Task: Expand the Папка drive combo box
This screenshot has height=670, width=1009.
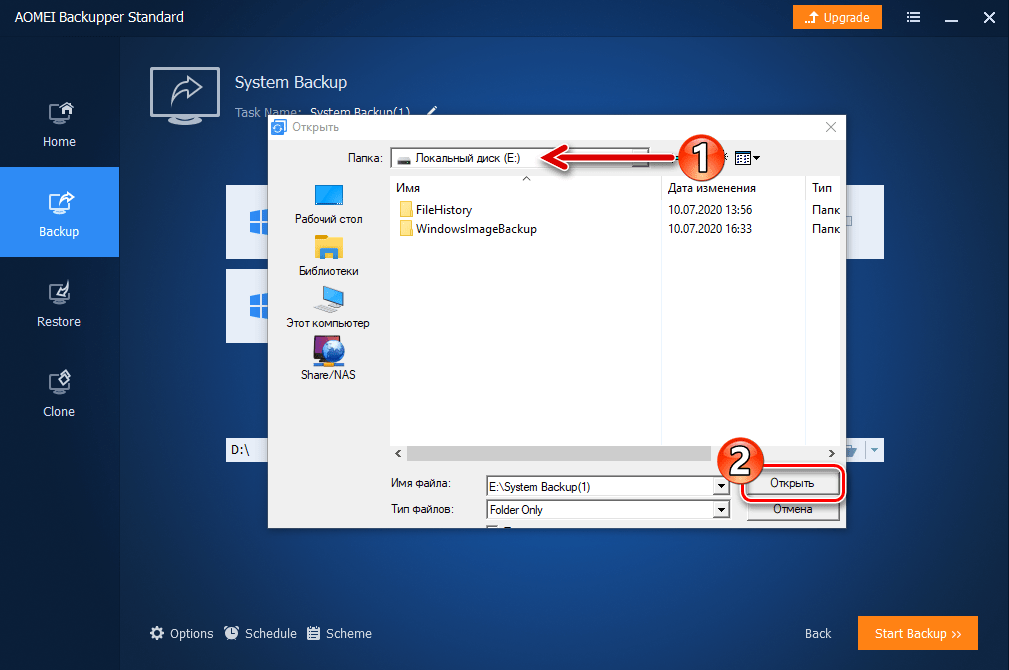Action: 519,158
